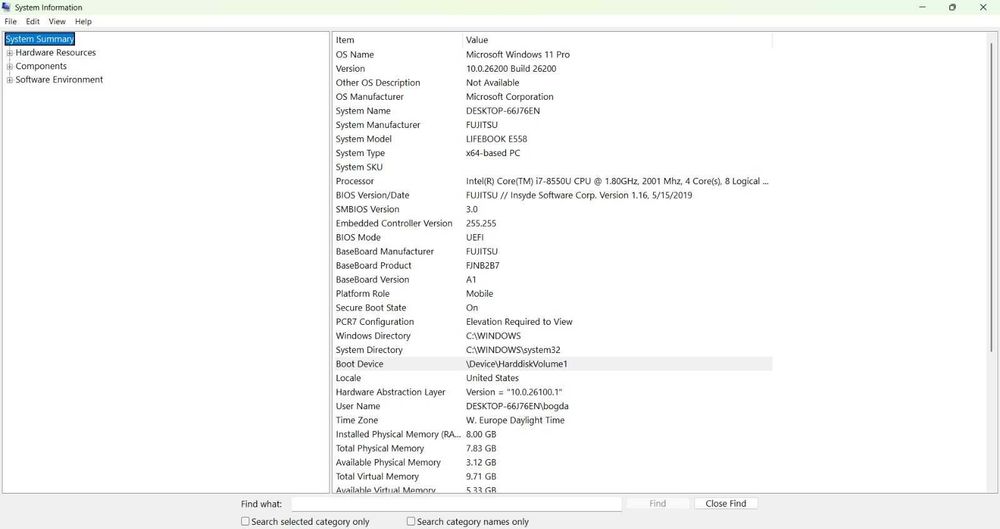Click the value Microsoft Windows 11 Pro
1000x529 pixels.
click(518, 54)
